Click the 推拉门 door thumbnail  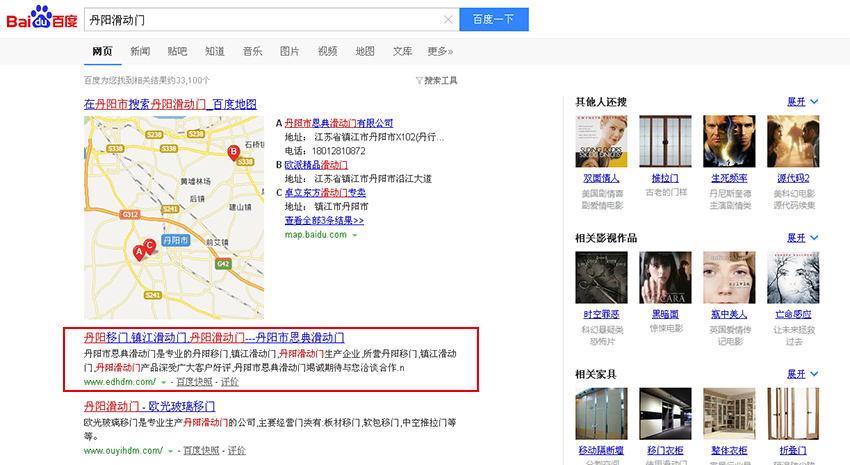(665, 141)
